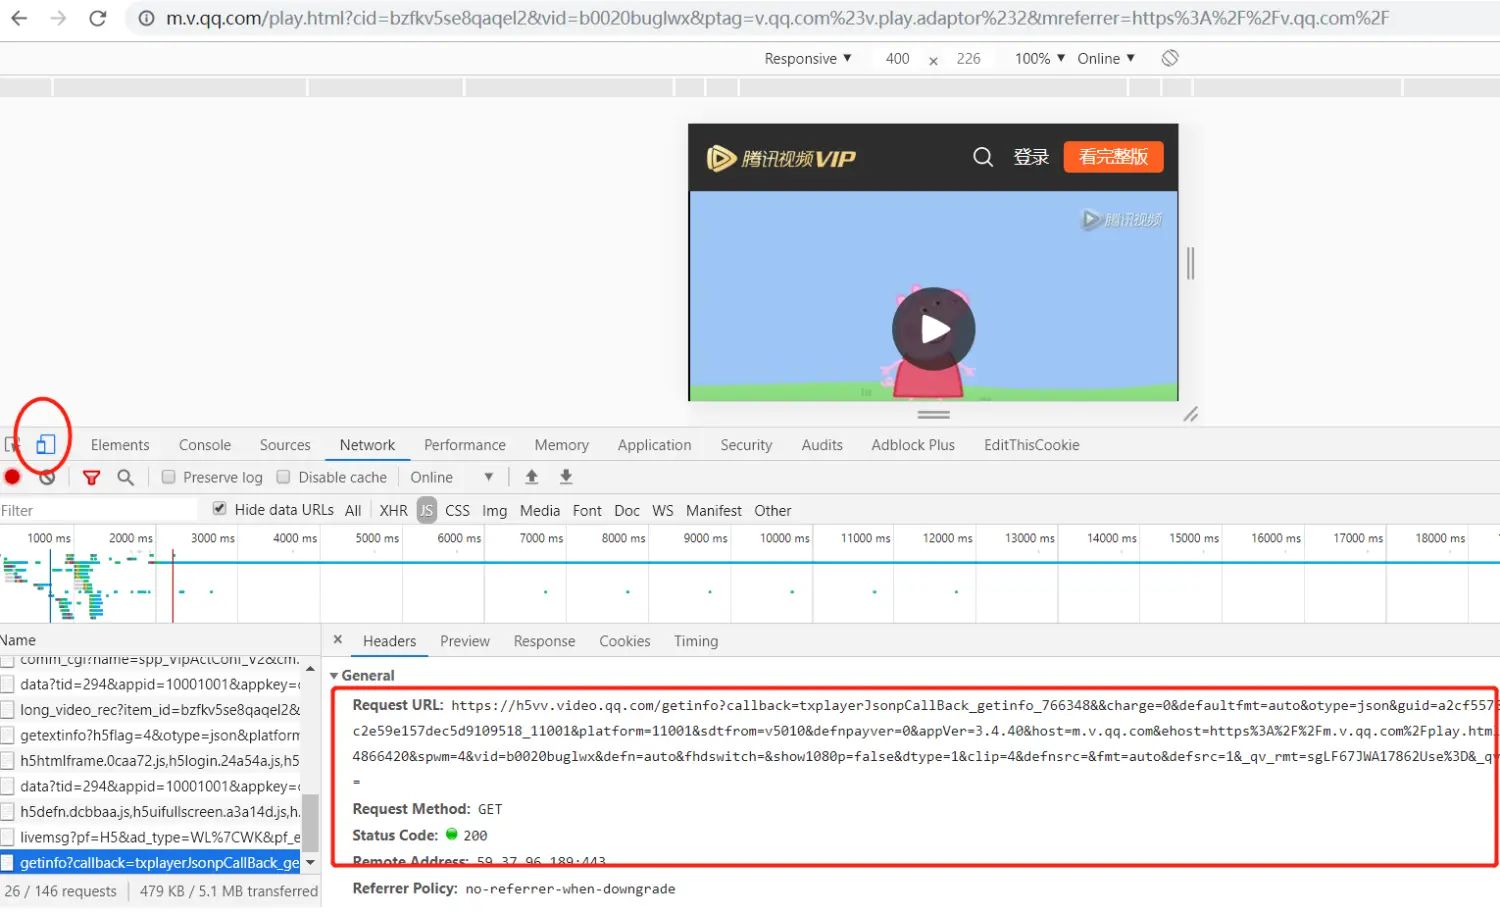Click the 登录 login link

pyautogui.click(x=1031, y=157)
